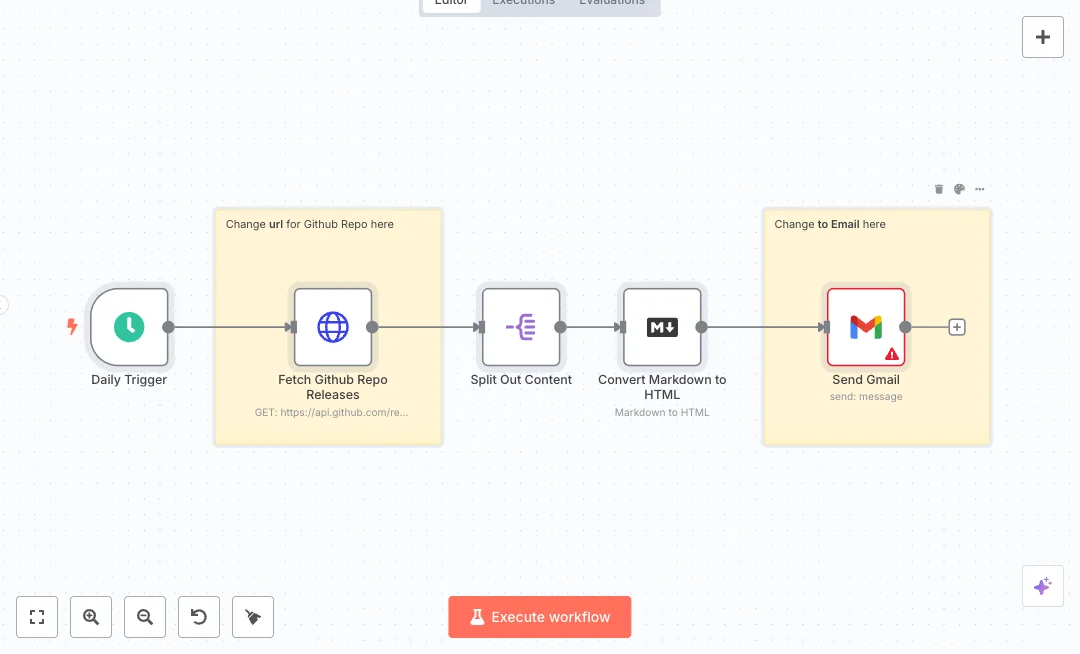Open the Split Out Content node
The image size is (1080, 654).
click(x=521, y=326)
